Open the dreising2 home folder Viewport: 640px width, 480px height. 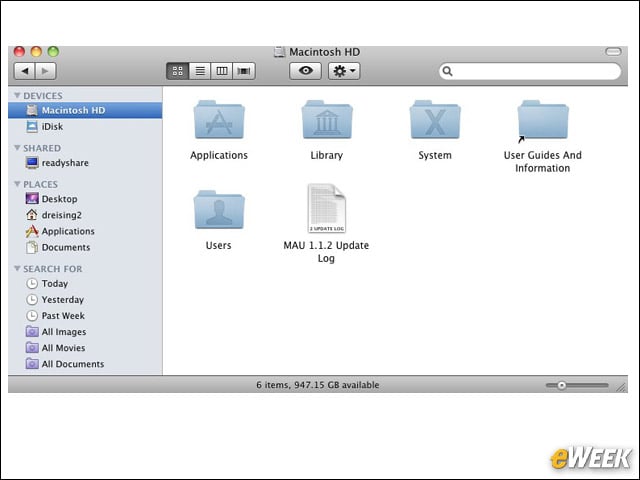85,215
